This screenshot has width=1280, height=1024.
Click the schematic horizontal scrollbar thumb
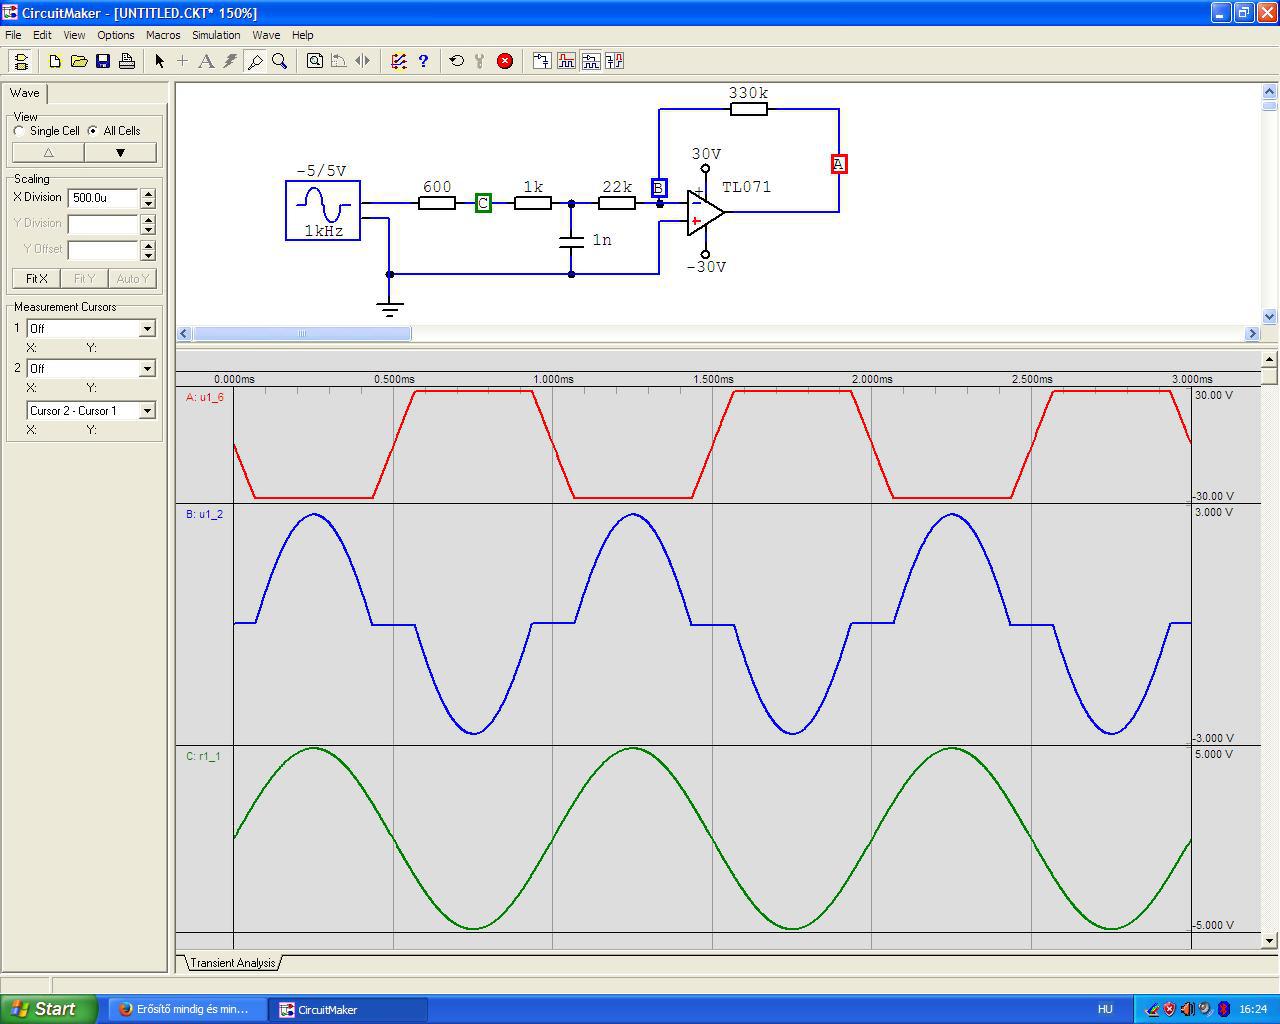click(302, 334)
